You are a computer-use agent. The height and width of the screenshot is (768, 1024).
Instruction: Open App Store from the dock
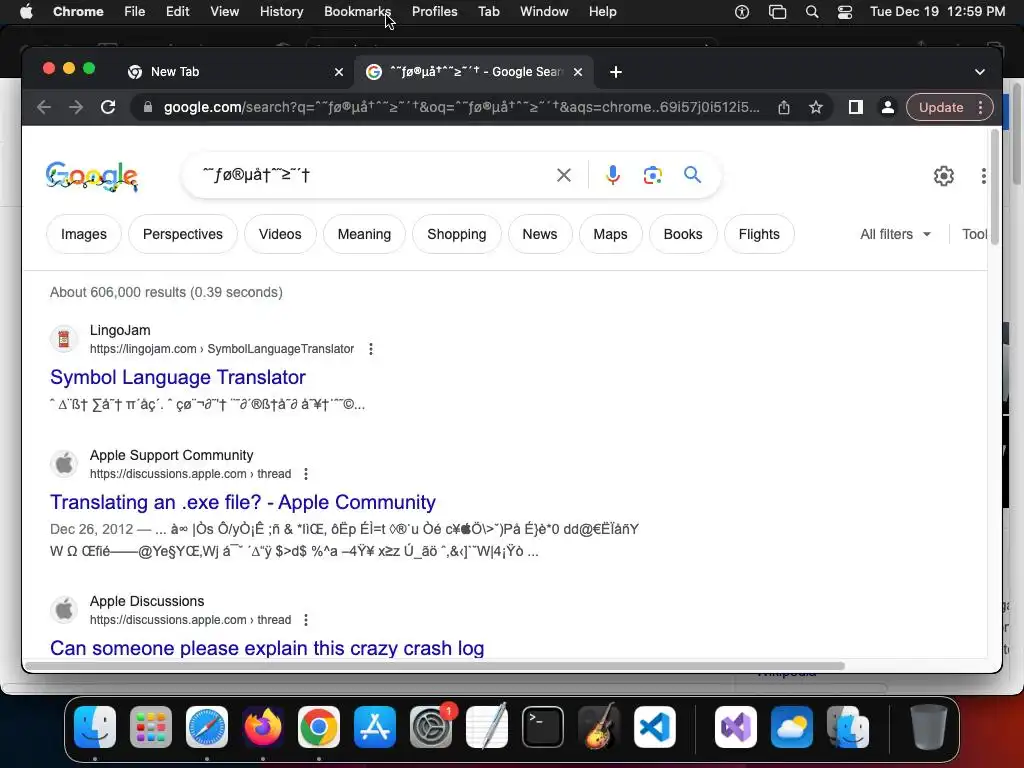pos(375,727)
